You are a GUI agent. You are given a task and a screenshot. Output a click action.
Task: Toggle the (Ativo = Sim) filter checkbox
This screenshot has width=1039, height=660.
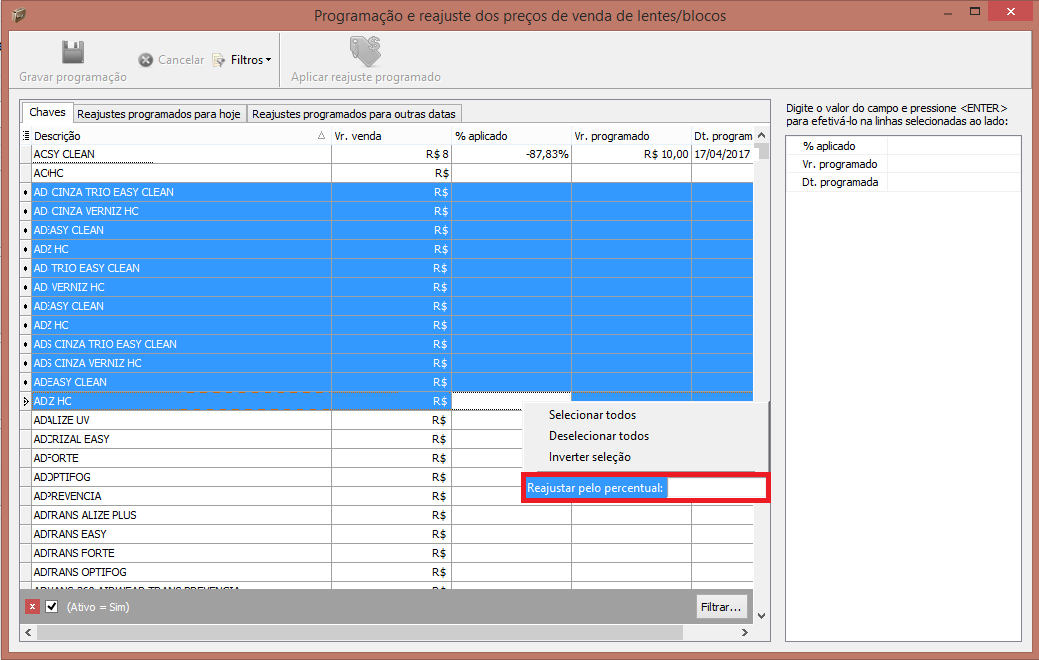[x=52, y=607]
